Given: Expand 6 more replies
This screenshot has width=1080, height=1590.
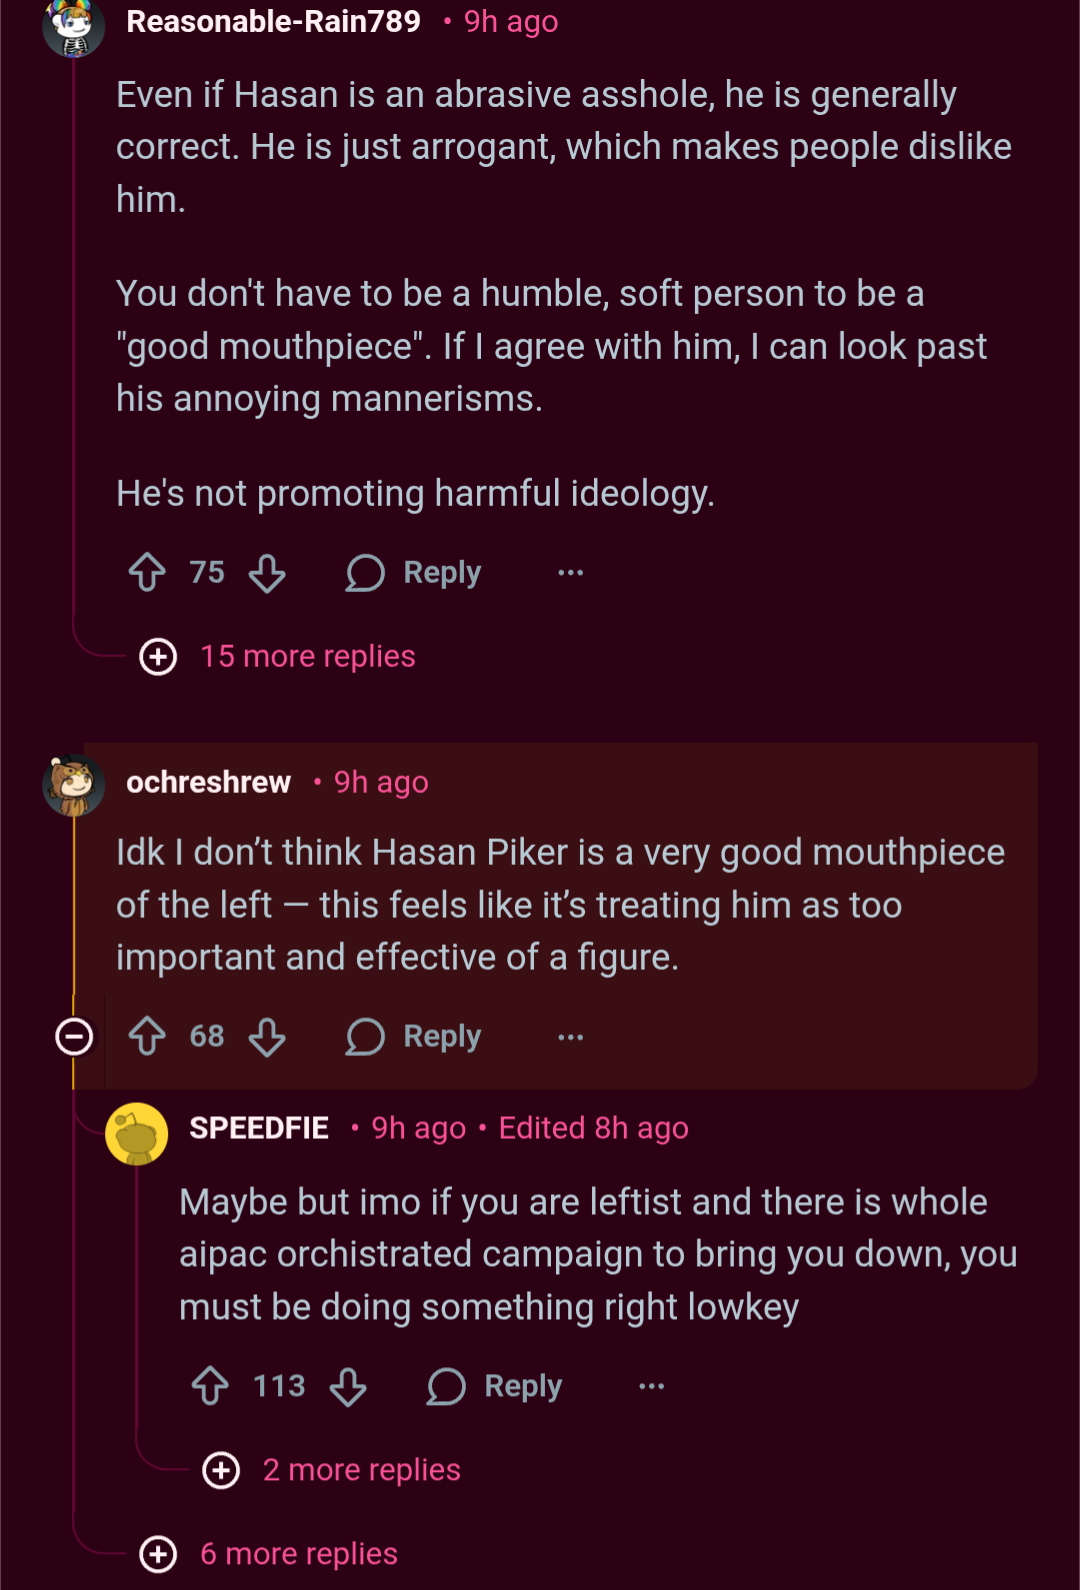Looking at the screenshot, I should click(269, 1554).
